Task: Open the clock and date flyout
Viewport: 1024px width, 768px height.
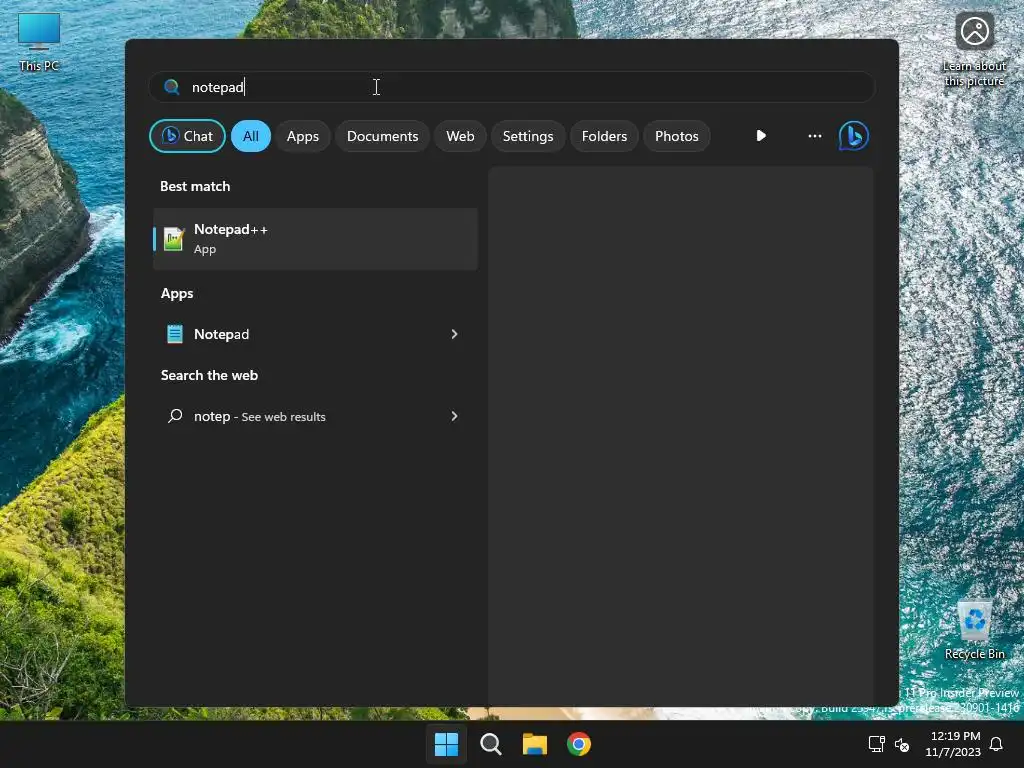Action: click(x=953, y=744)
